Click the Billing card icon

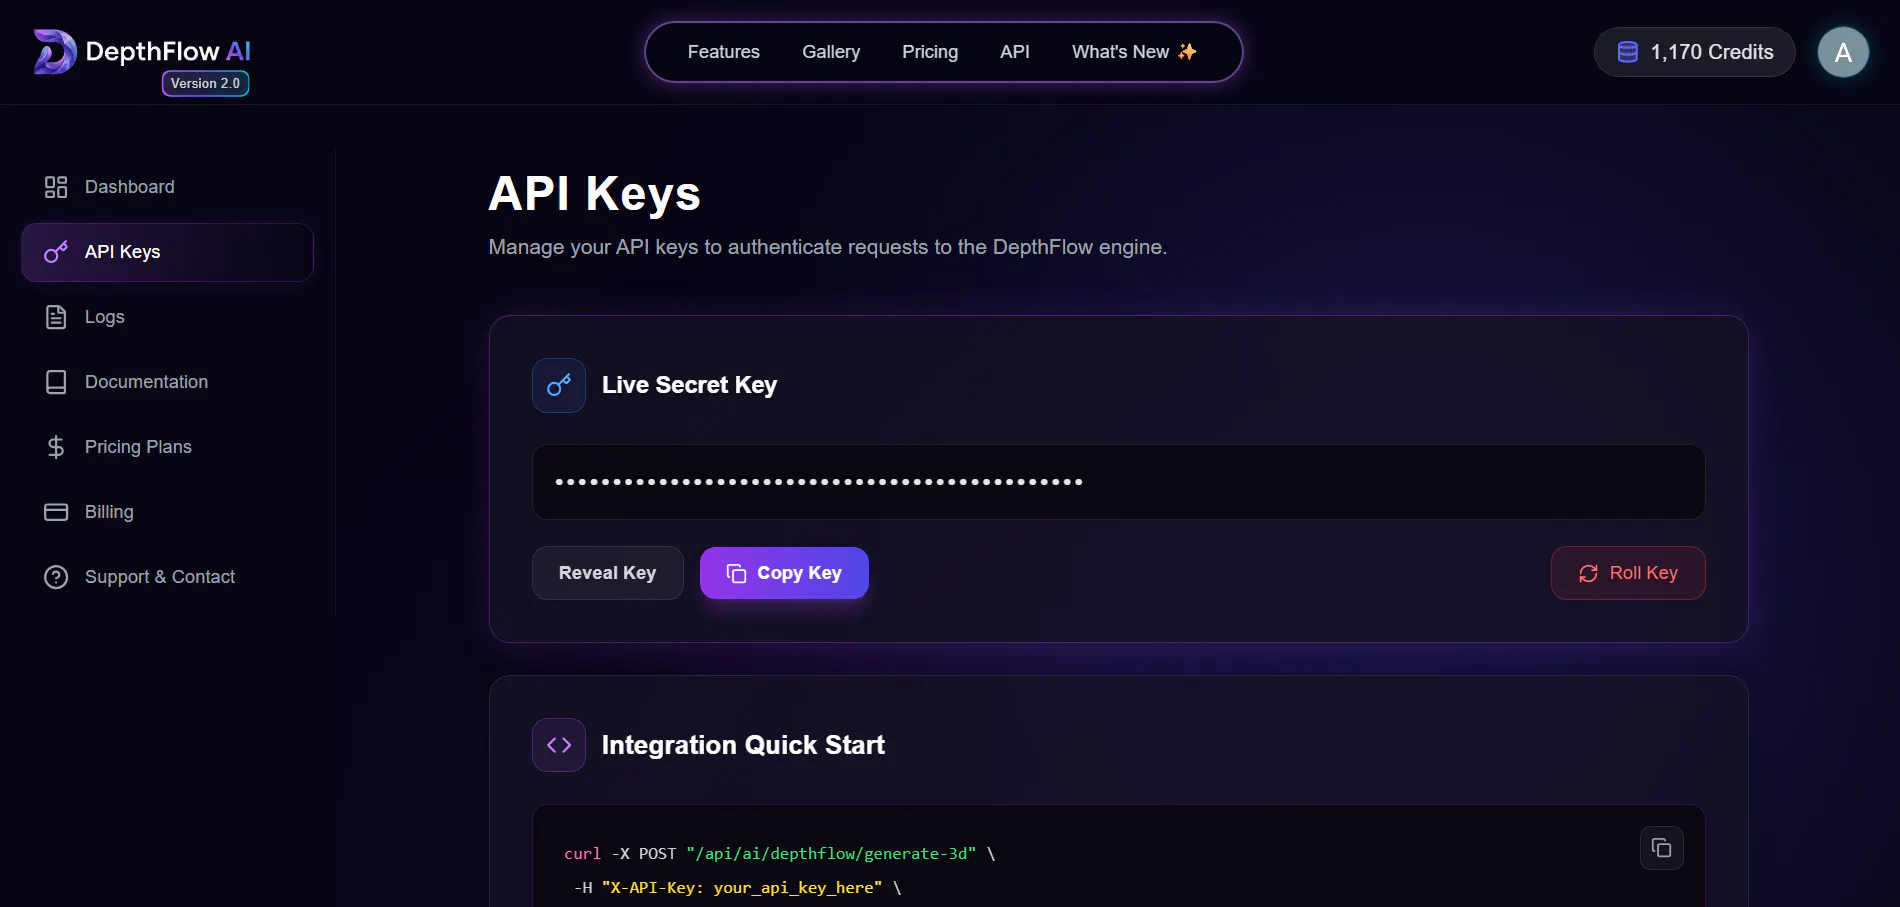56,512
